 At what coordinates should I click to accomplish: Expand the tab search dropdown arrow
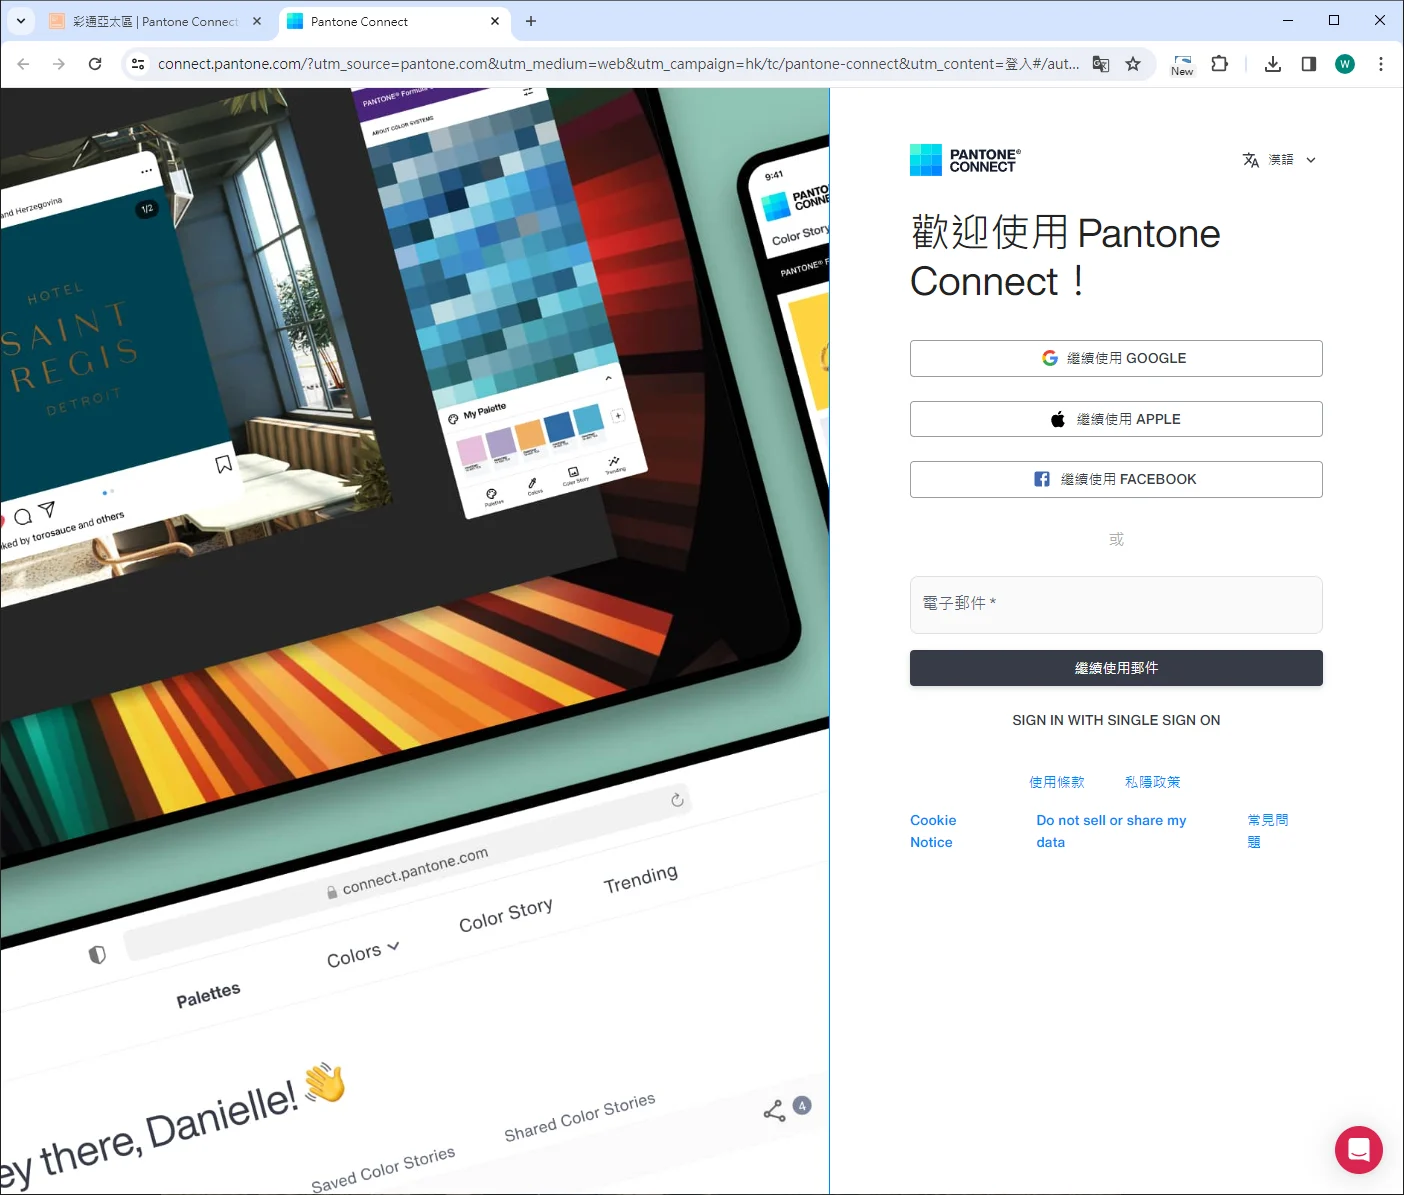tap(21, 21)
